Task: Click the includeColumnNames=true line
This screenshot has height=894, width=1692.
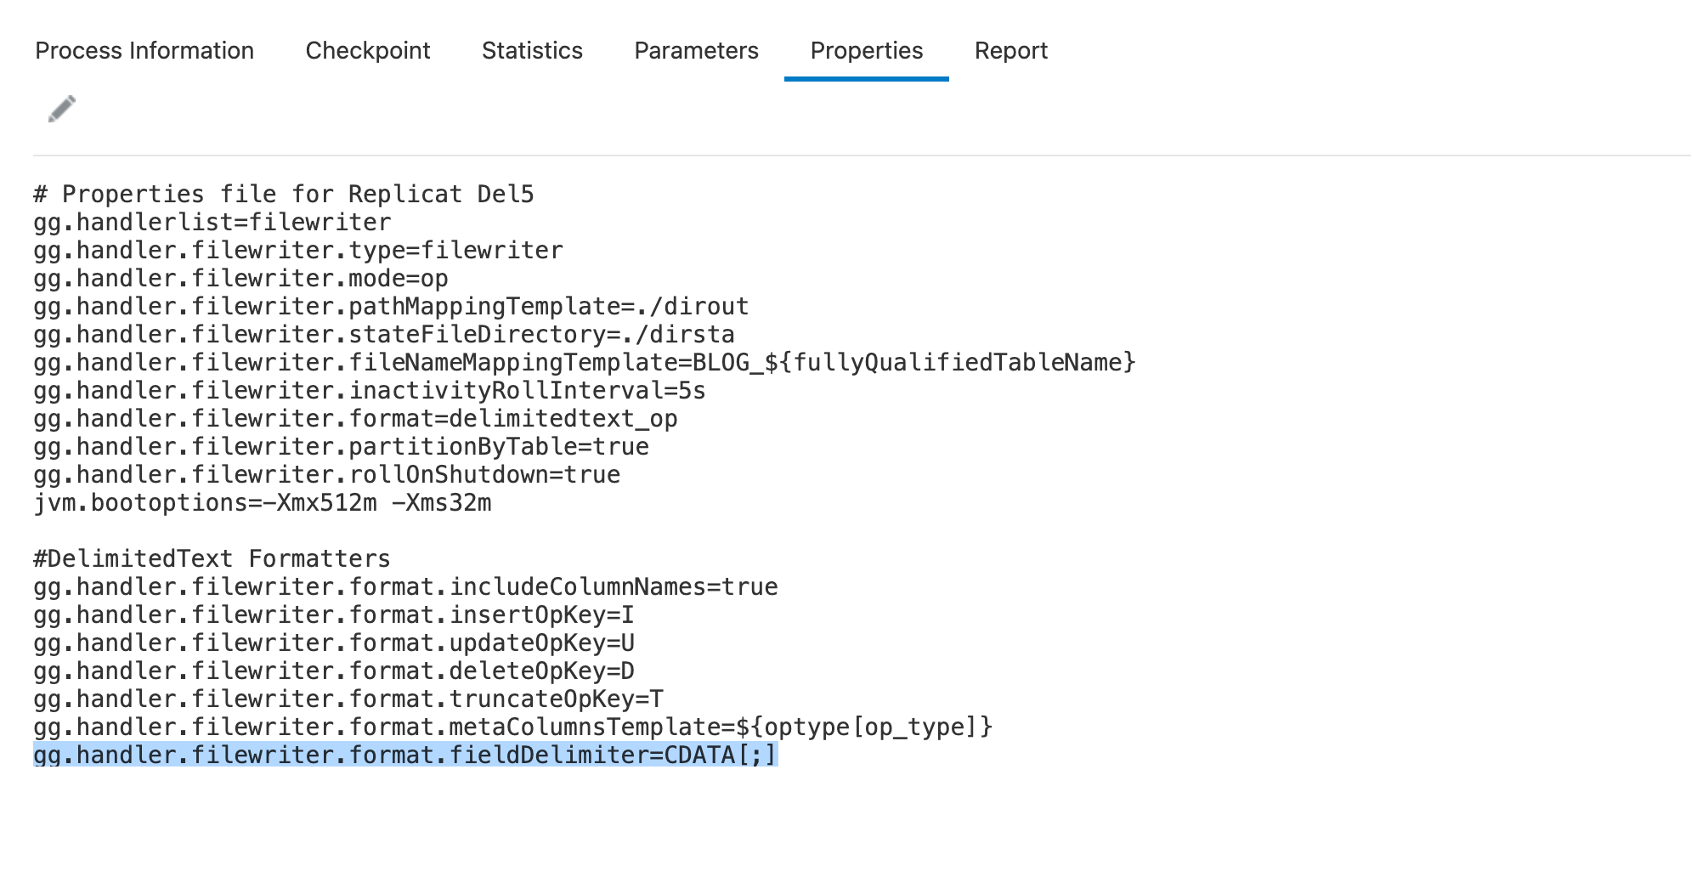Action: coord(405,587)
